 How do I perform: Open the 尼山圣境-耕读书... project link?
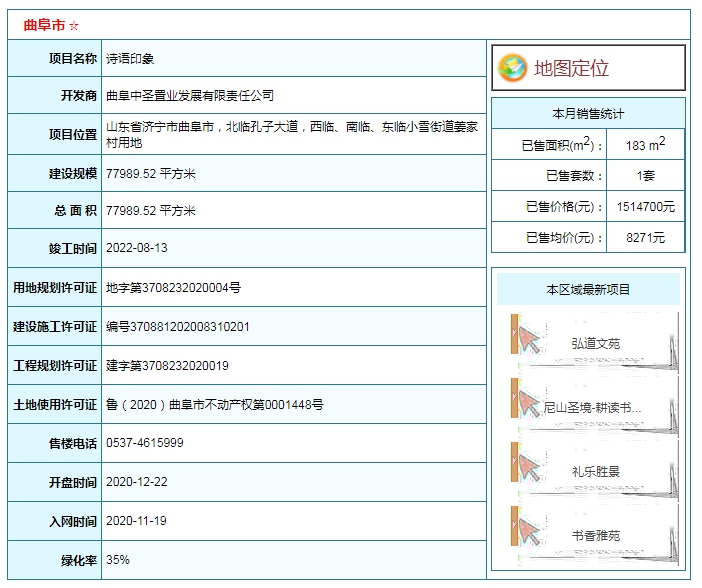pos(592,408)
